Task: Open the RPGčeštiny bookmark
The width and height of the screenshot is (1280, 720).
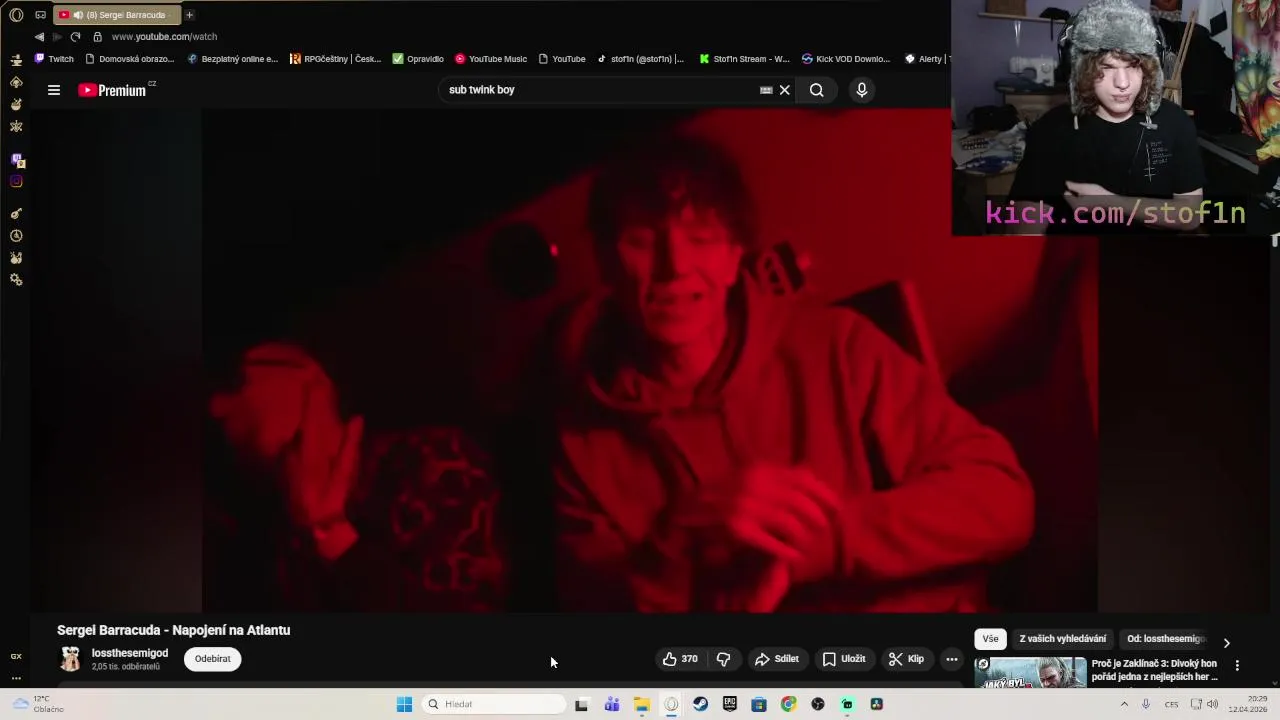Action: click(335, 59)
